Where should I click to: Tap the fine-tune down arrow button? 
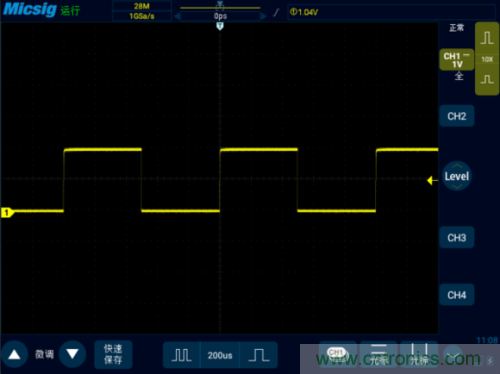(72, 354)
